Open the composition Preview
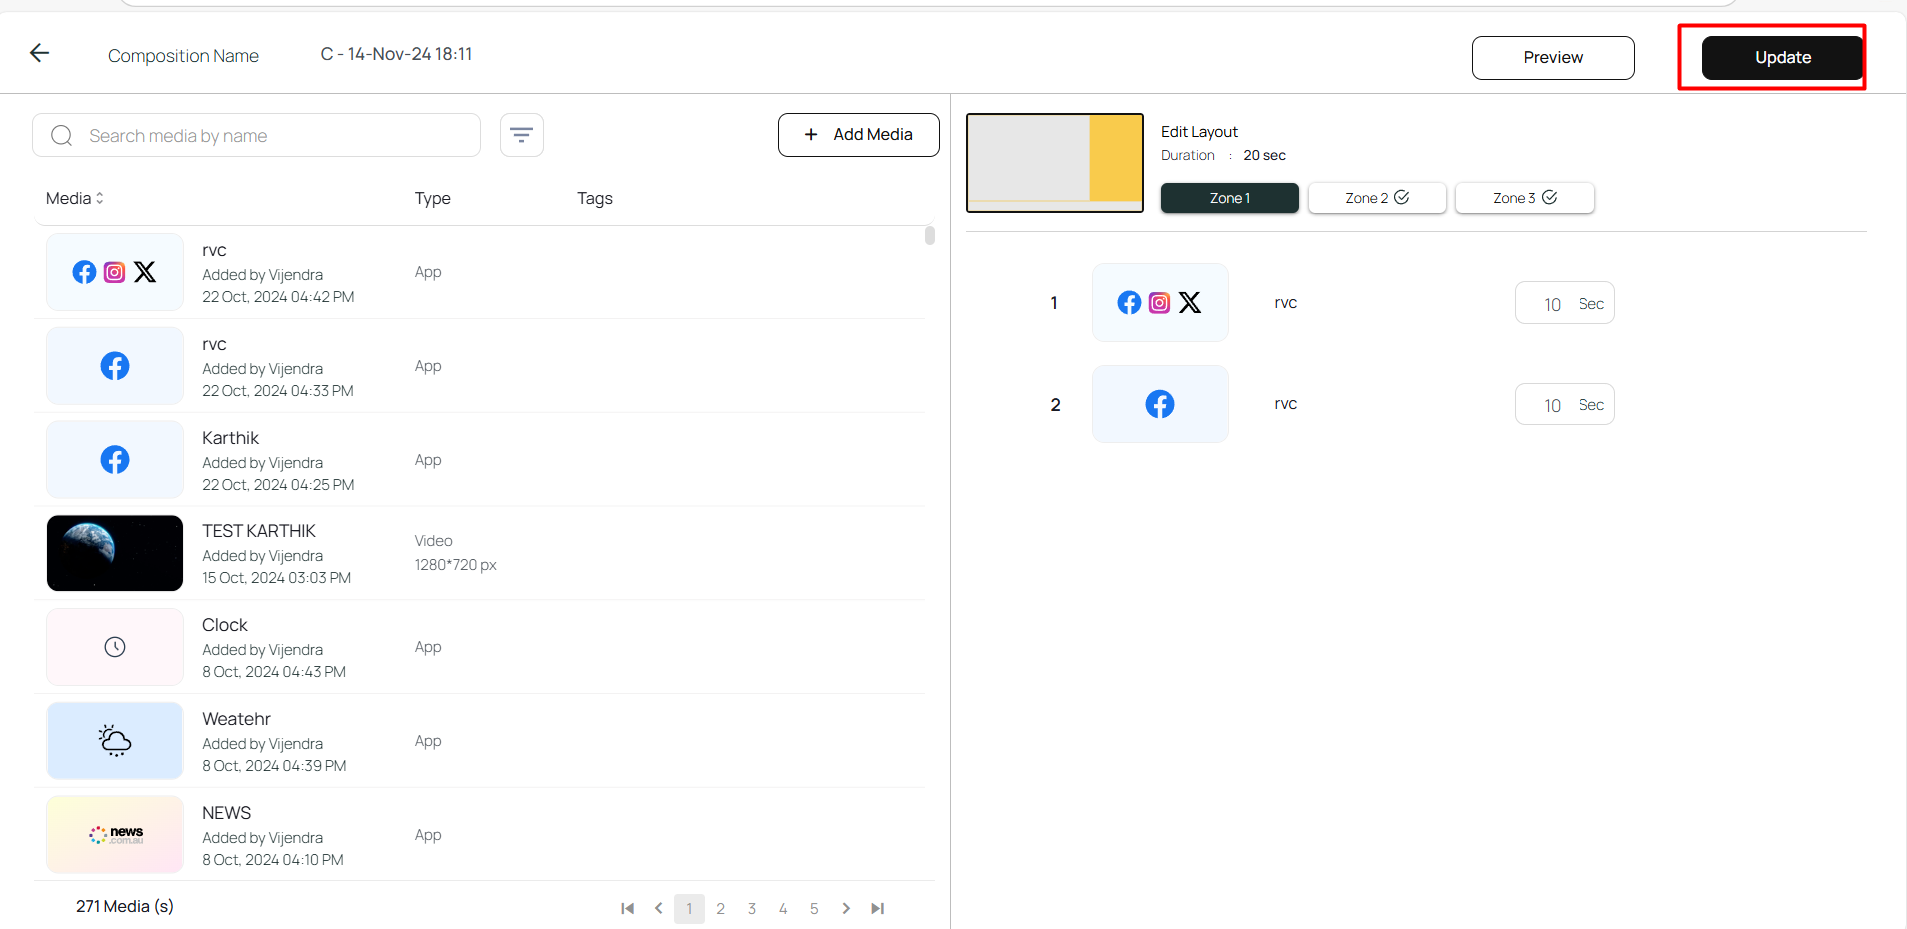1907x929 pixels. coord(1552,58)
